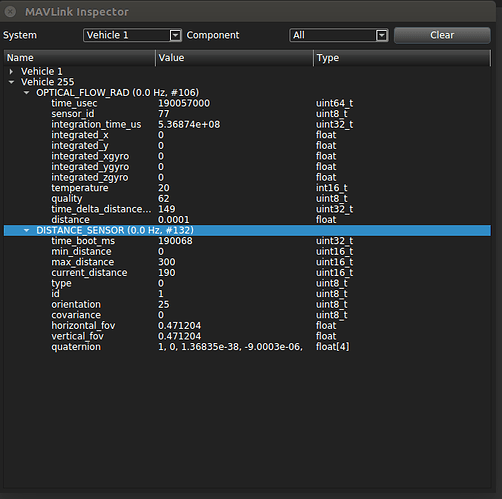Select the quaternion field row
Image resolution: width=502 pixels, height=499 pixels.
tap(247, 347)
